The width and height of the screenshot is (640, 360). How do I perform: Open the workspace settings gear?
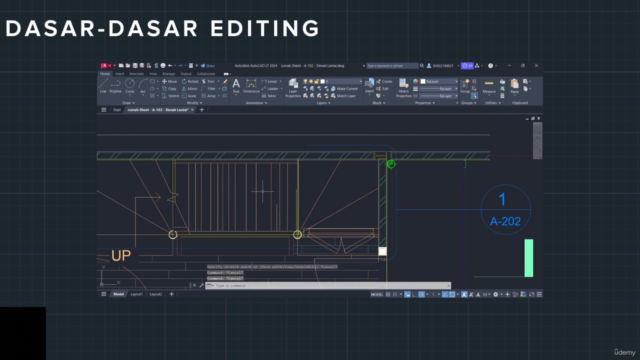pyautogui.click(x=496, y=294)
